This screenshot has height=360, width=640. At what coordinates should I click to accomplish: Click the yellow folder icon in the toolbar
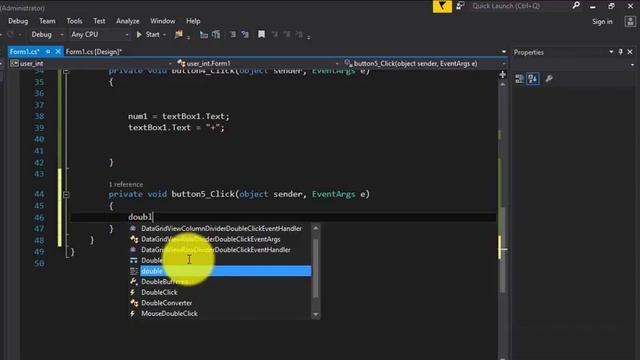click(178, 35)
